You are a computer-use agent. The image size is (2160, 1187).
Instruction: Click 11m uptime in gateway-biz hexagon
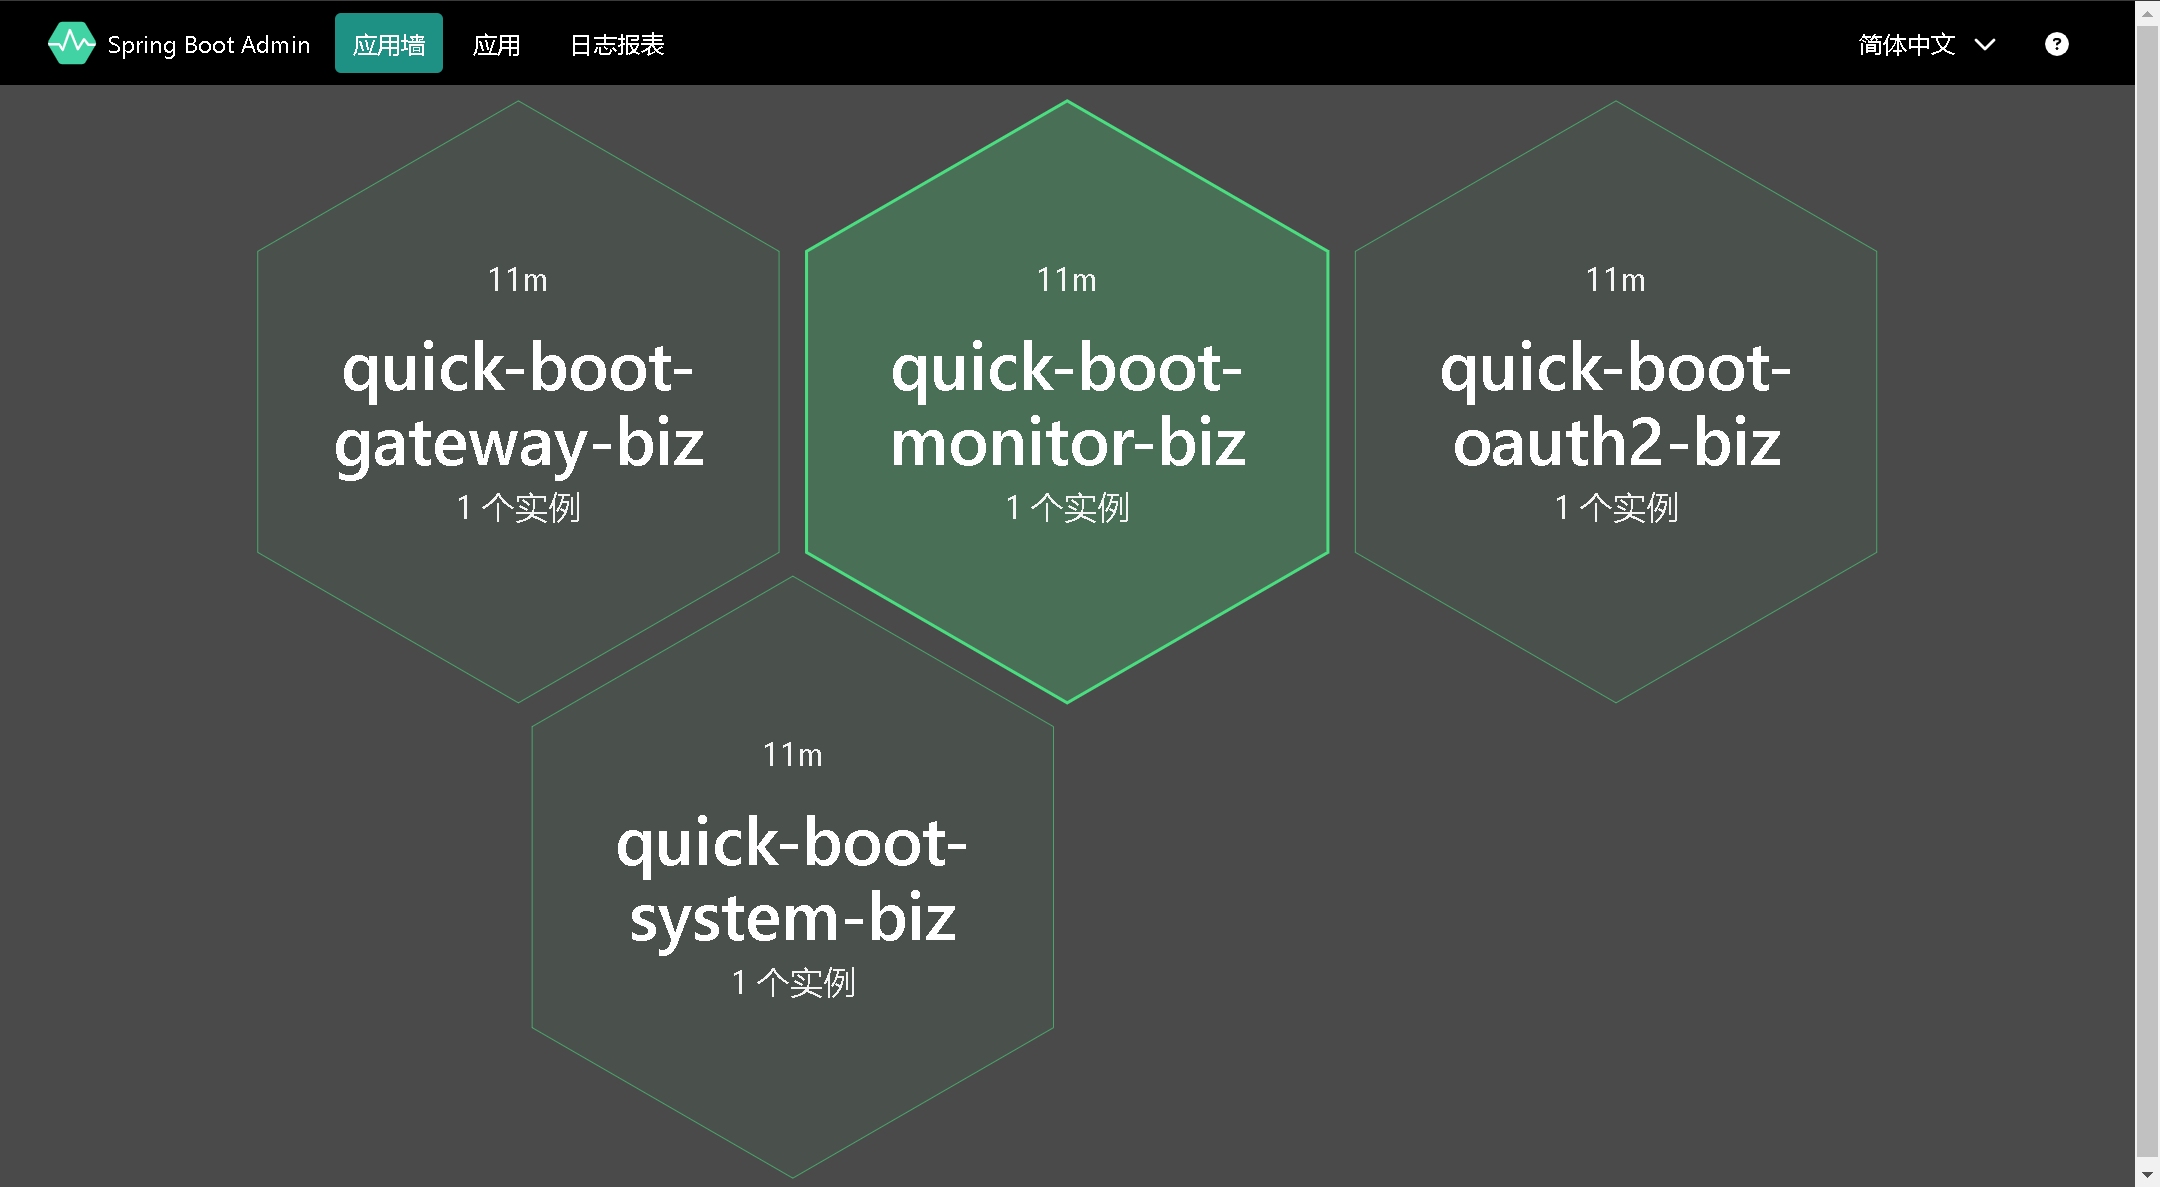click(517, 280)
